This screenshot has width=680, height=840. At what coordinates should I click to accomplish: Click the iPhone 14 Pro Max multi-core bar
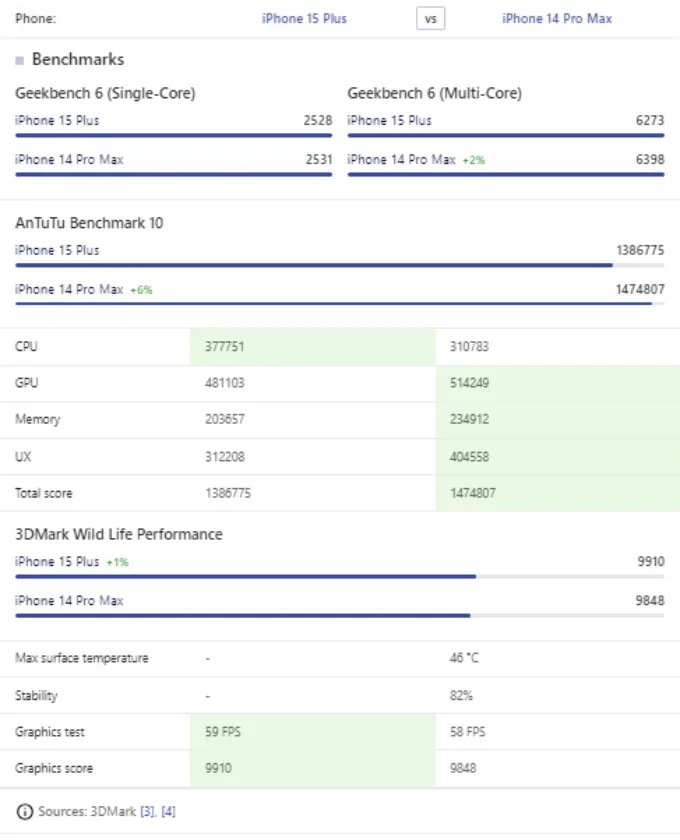click(x=506, y=175)
